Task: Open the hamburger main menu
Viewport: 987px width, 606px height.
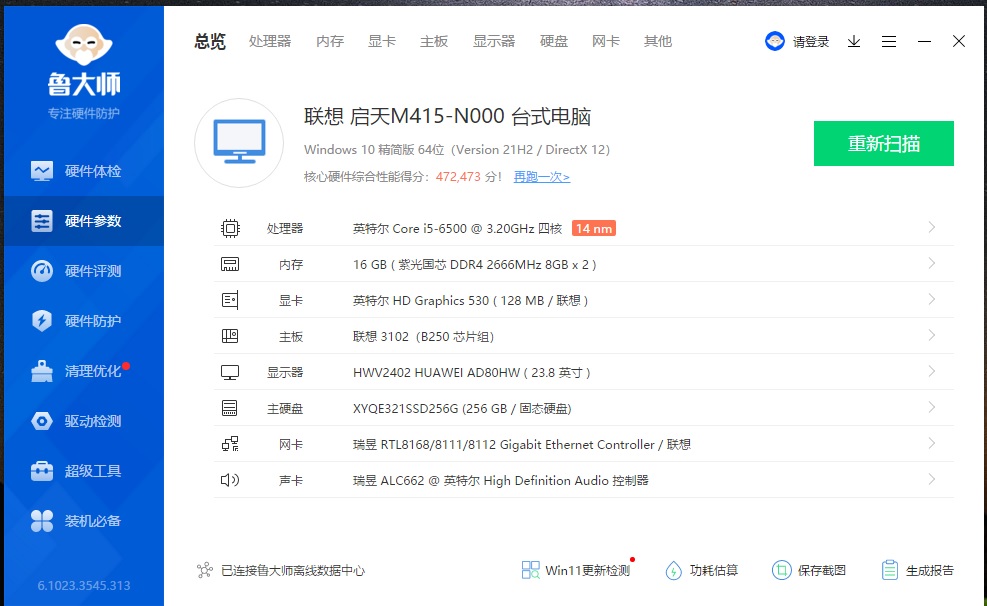Action: [x=889, y=42]
